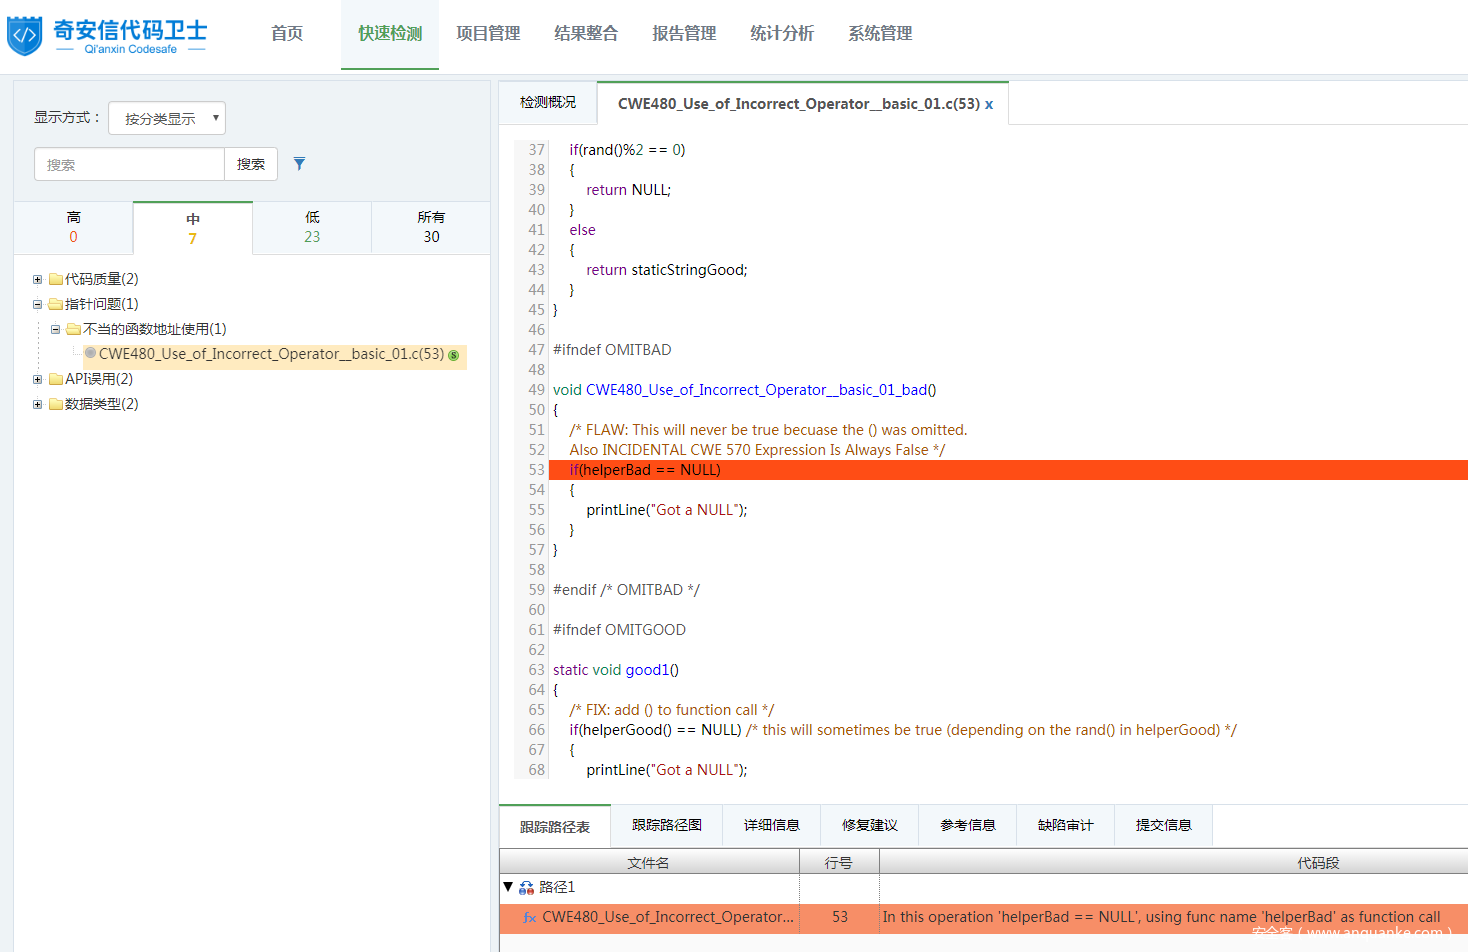This screenshot has width=1468, height=952.
Task: Show low severity 低 23 defects
Action: [312, 228]
